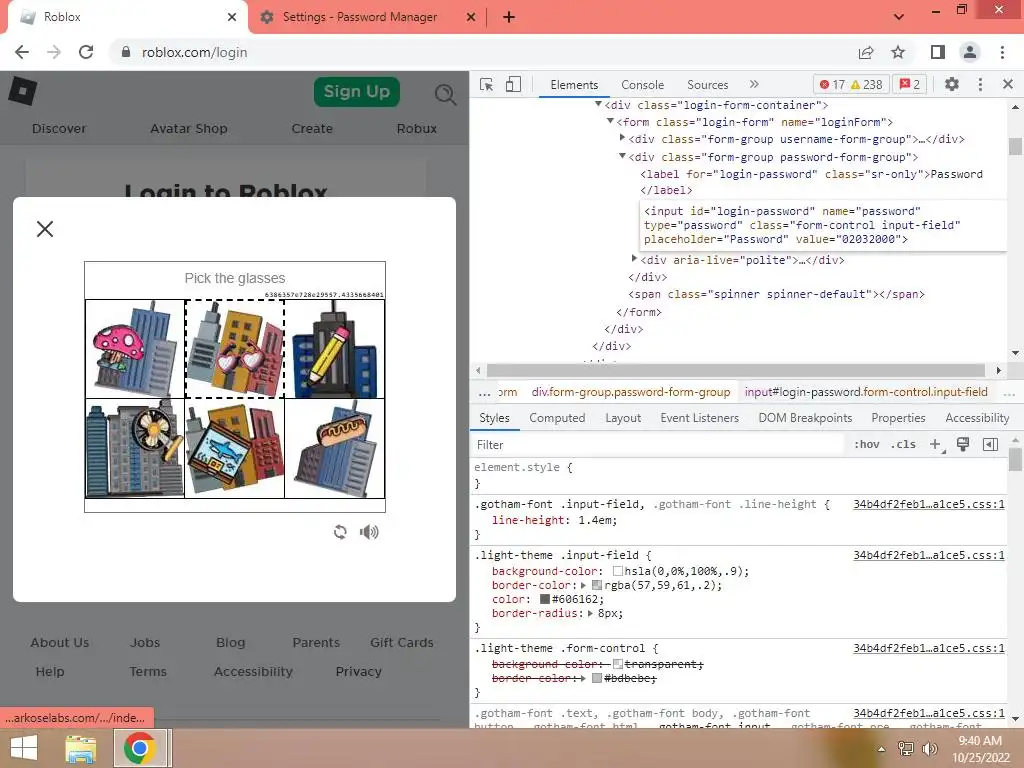This screenshot has width=1024, height=768.
Task: Open the Roblox search magnifier icon
Action: 445,95
